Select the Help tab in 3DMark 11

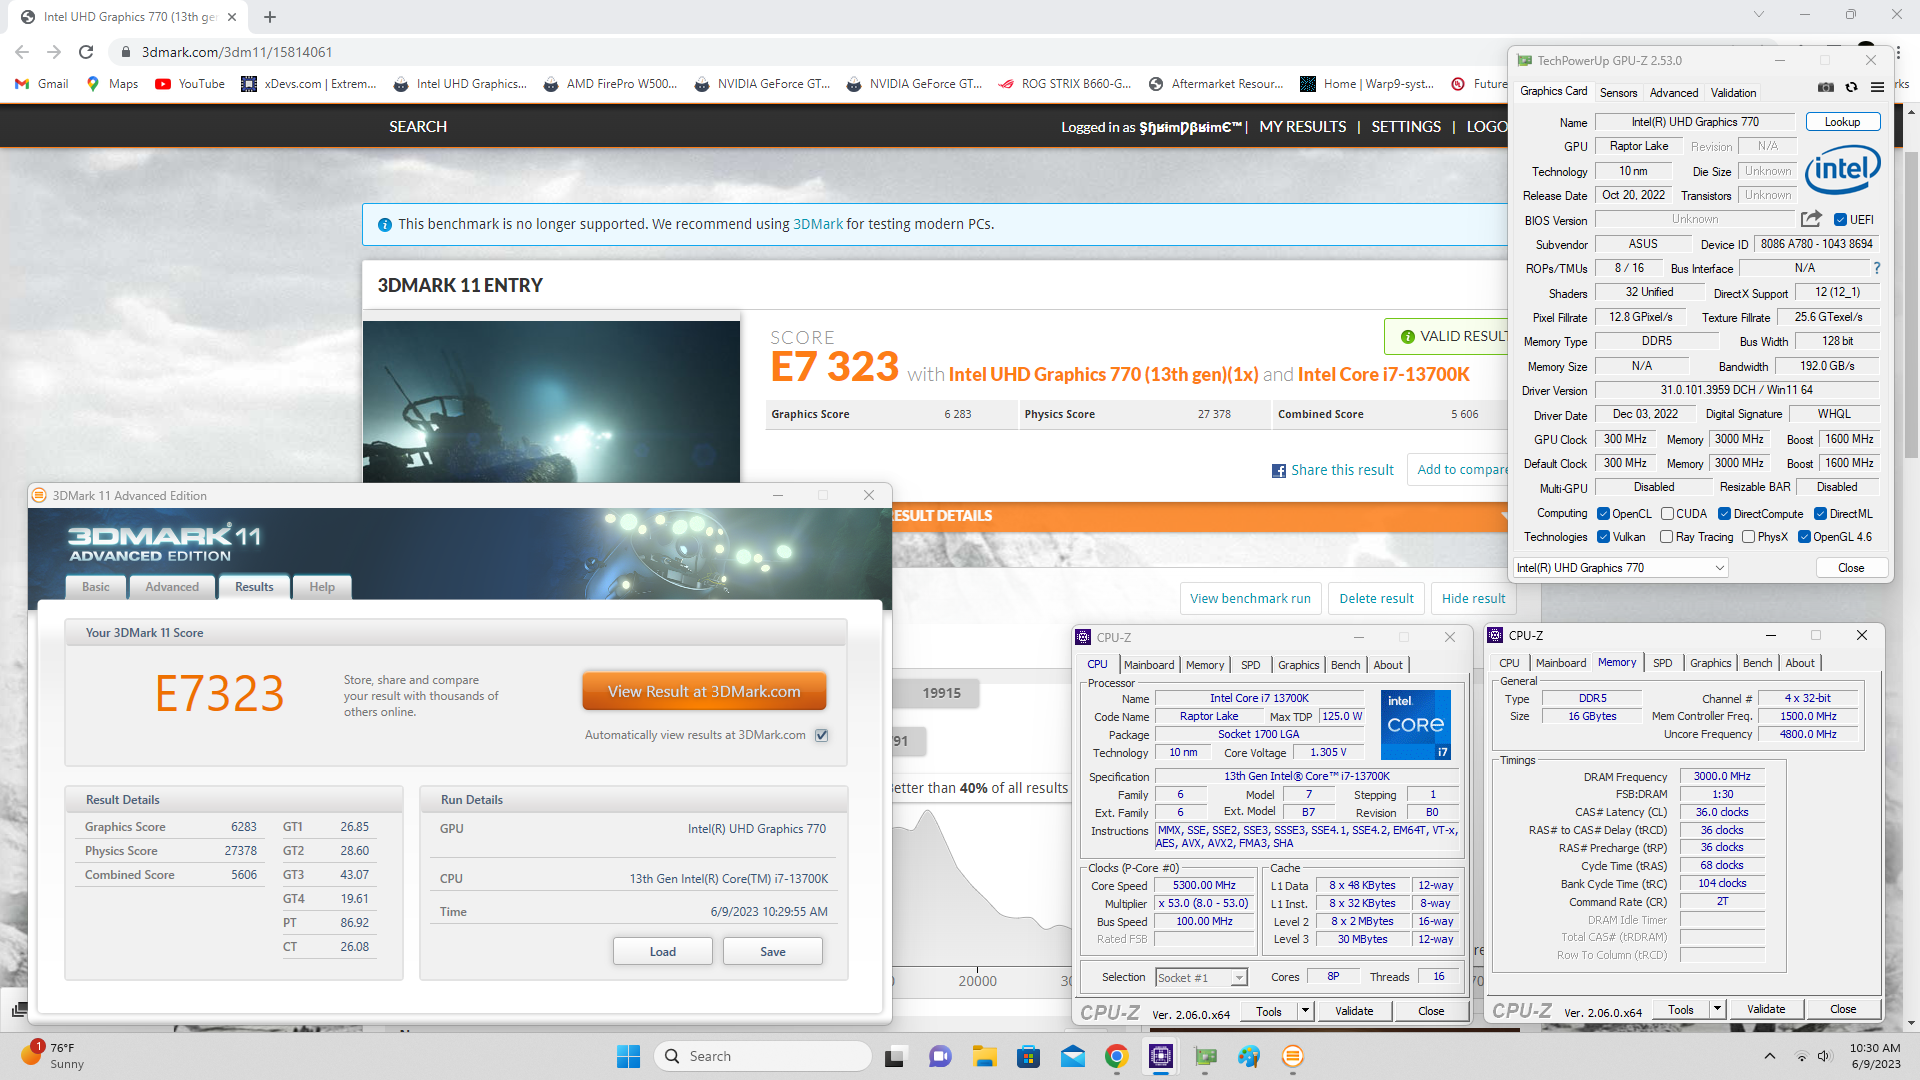click(322, 587)
